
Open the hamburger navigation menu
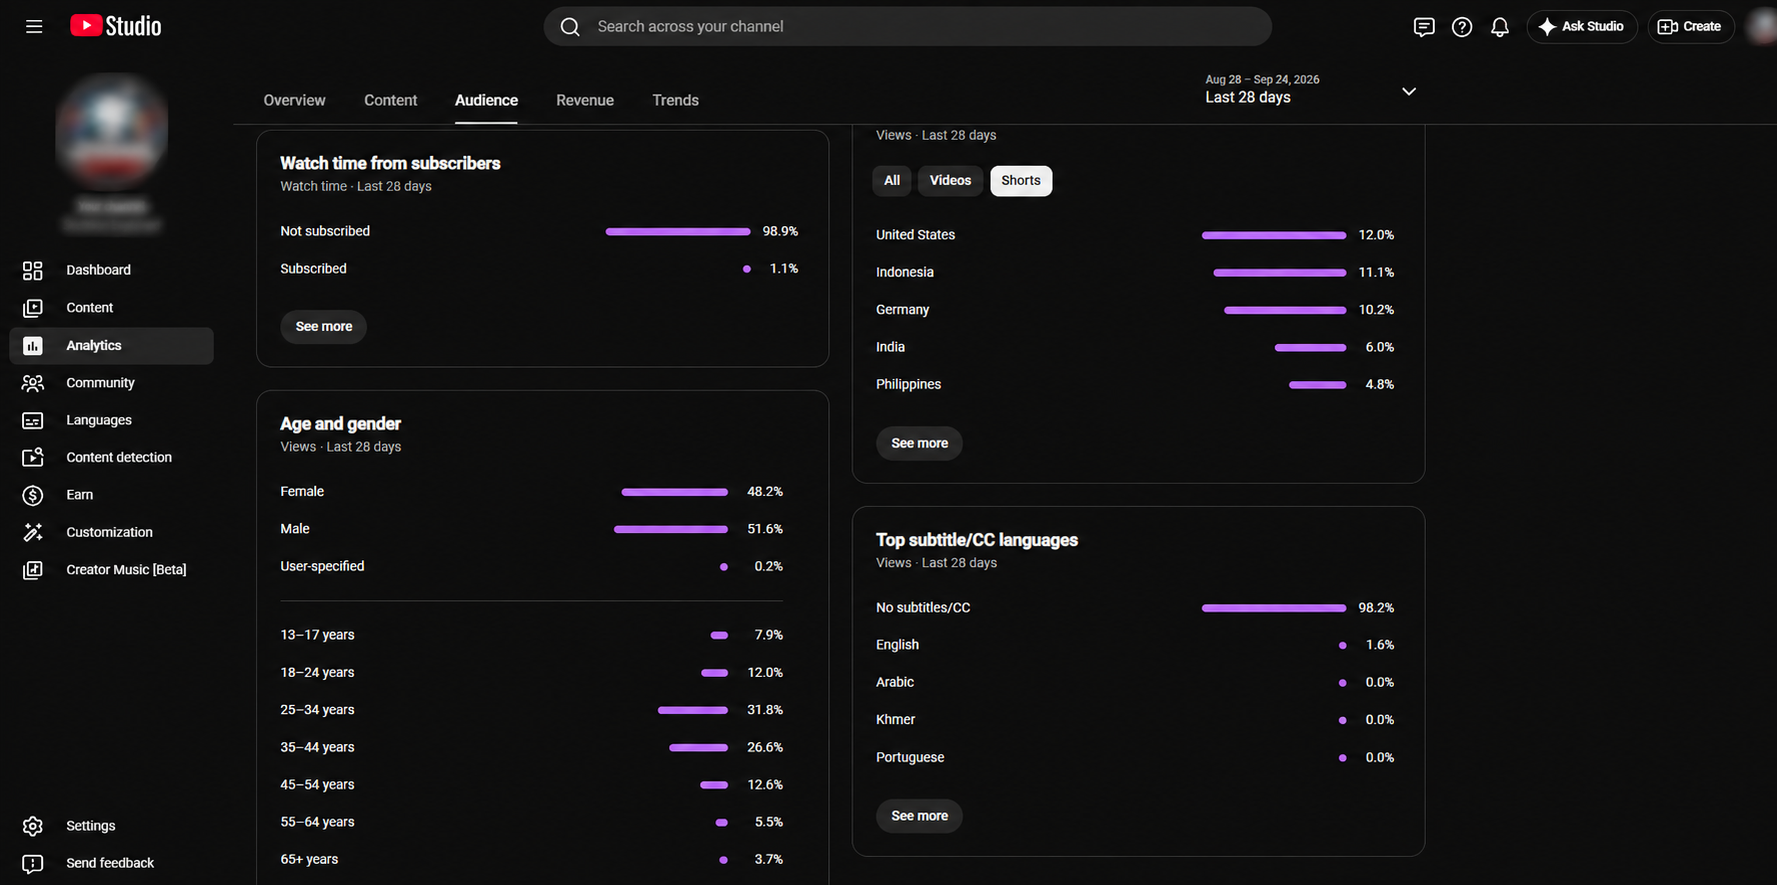34,26
